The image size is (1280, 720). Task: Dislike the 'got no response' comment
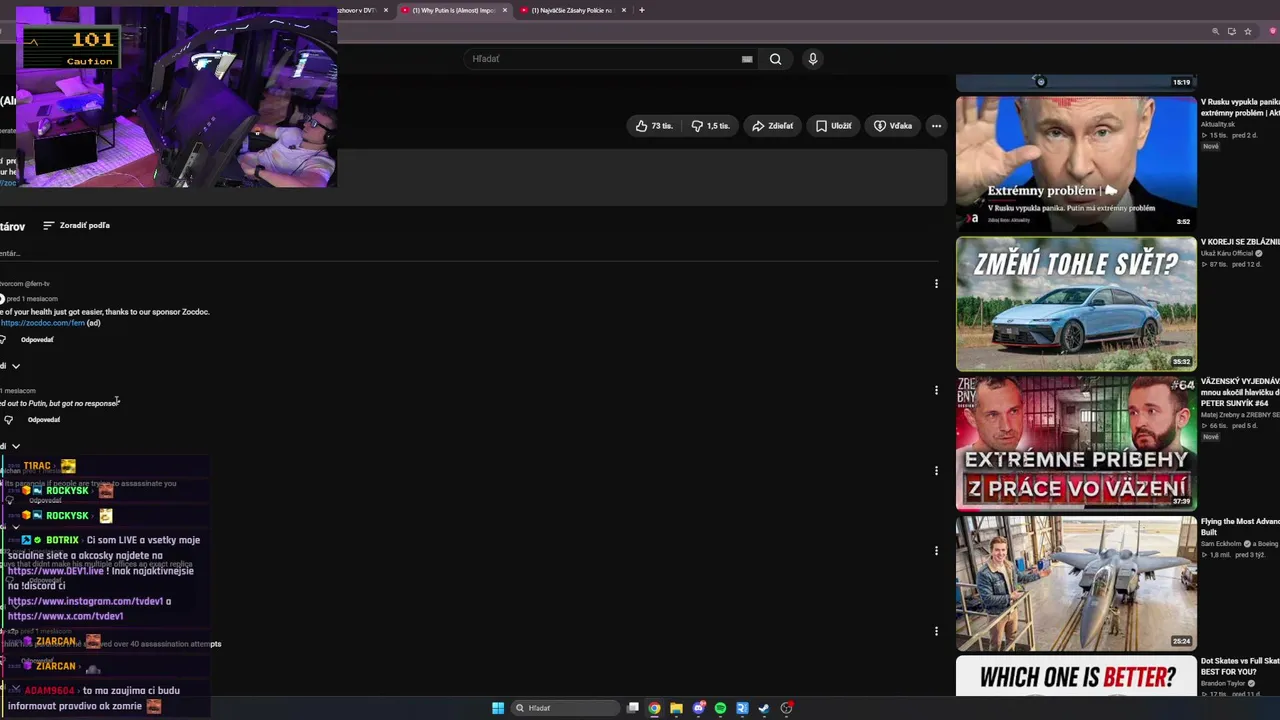pos(8,420)
